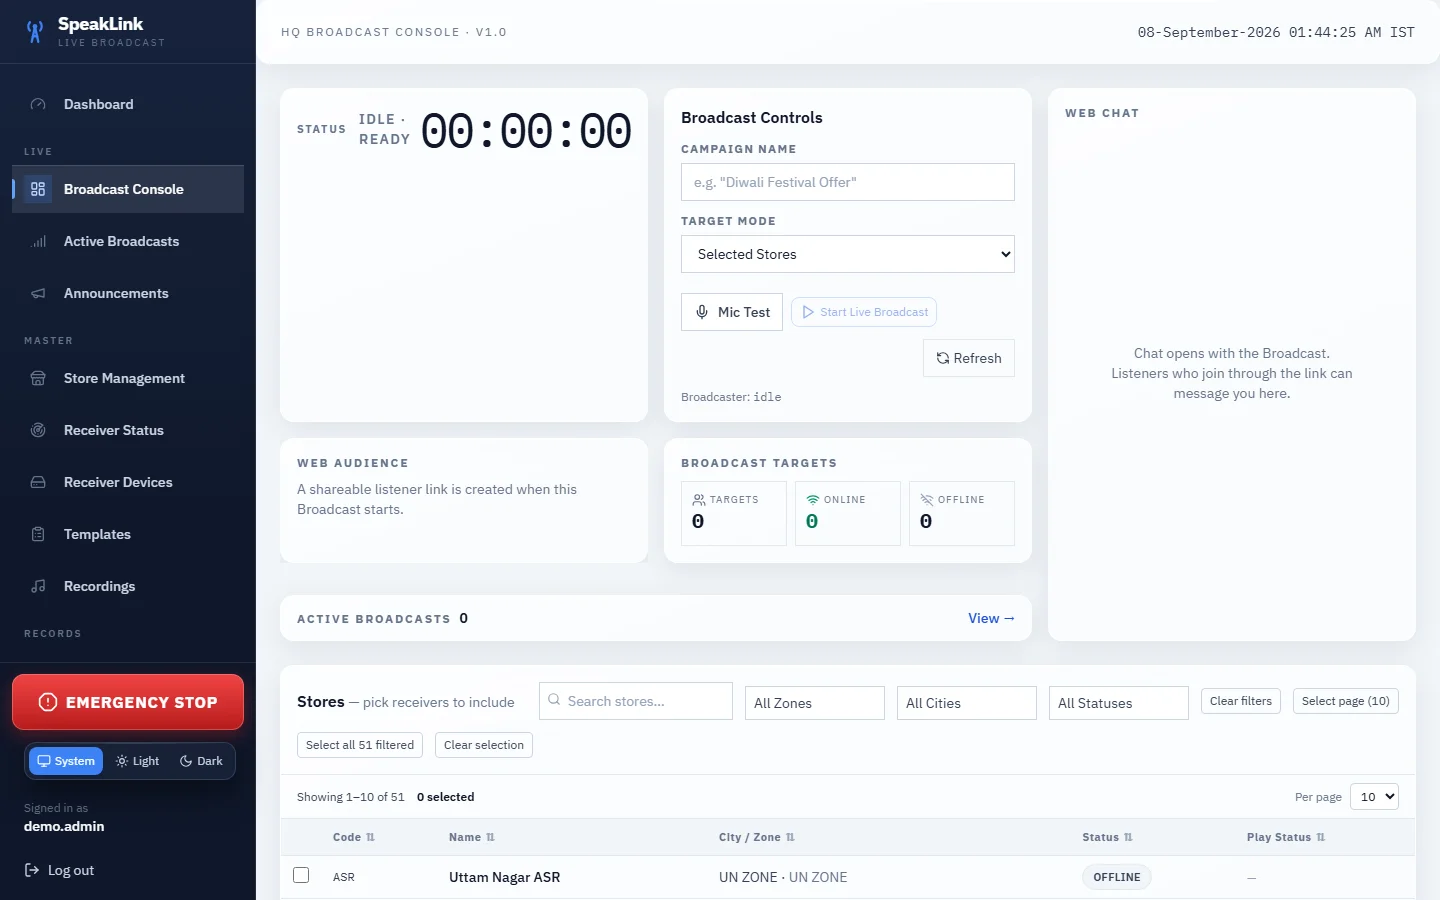Sort table by the Status column
Screen dimensions: 1440x900
point(1107,837)
